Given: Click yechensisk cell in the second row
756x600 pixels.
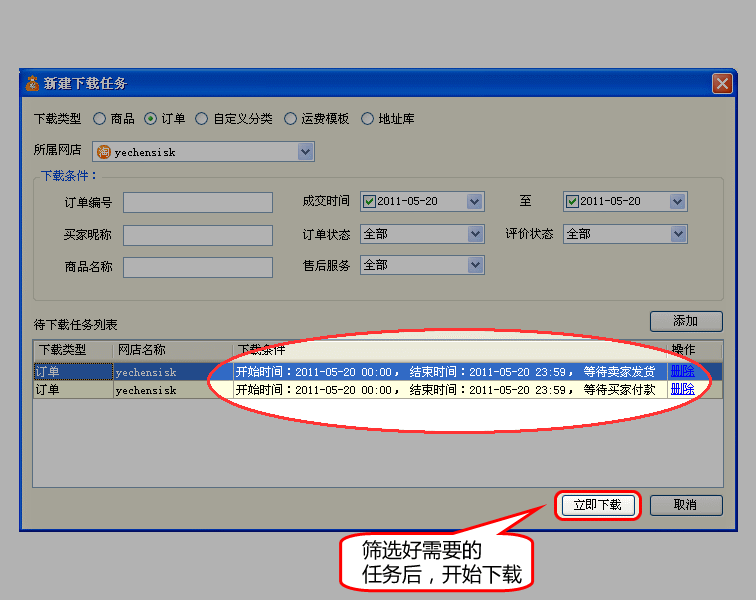Looking at the screenshot, I should [x=173, y=390].
